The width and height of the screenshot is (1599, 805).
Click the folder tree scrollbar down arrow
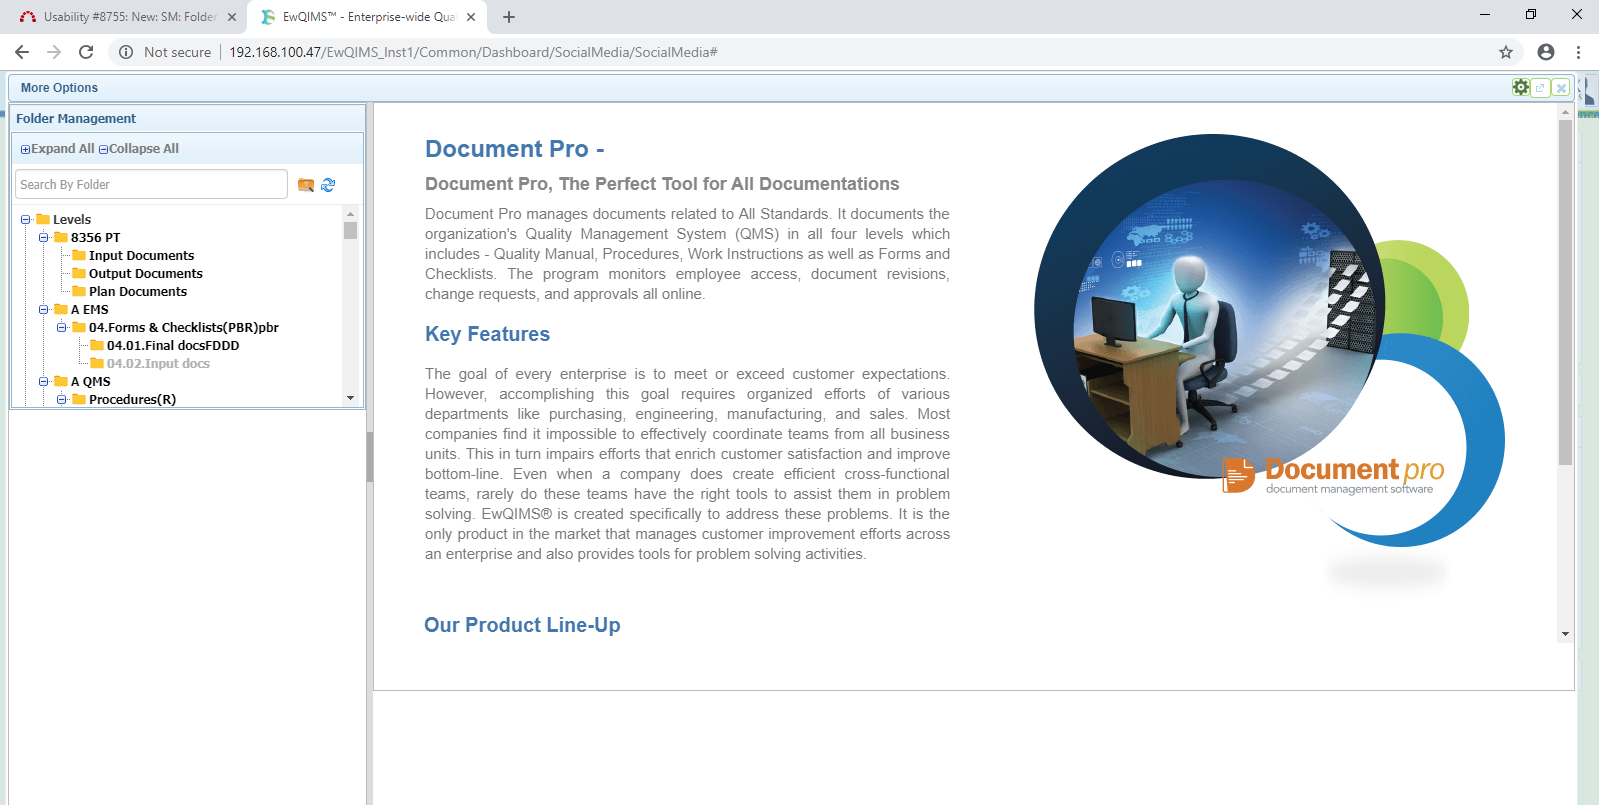click(x=350, y=398)
